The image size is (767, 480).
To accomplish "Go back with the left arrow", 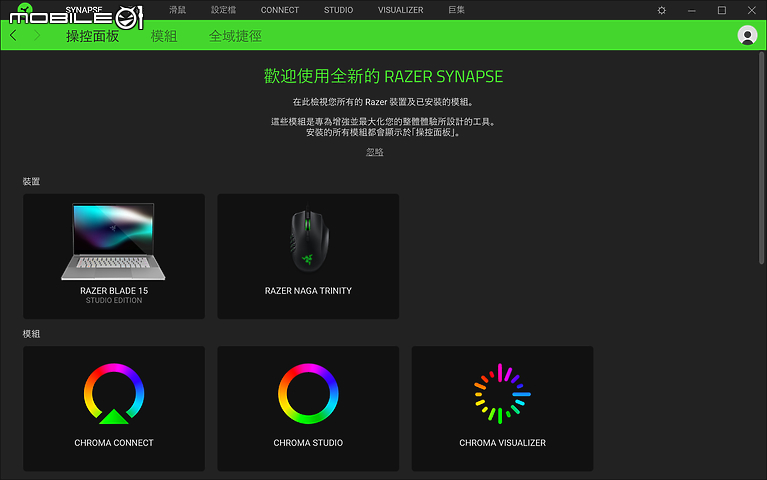I will [x=13, y=35].
